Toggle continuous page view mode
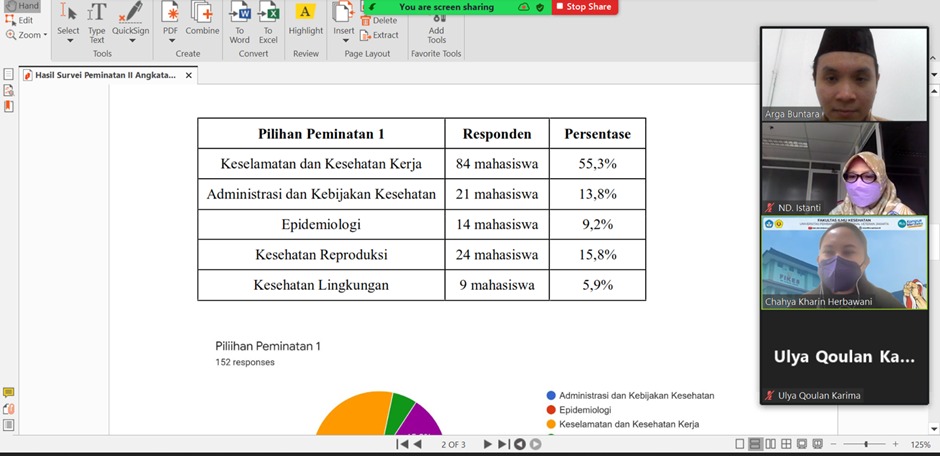Viewport: 940px width, 456px height. [x=756, y=444]
